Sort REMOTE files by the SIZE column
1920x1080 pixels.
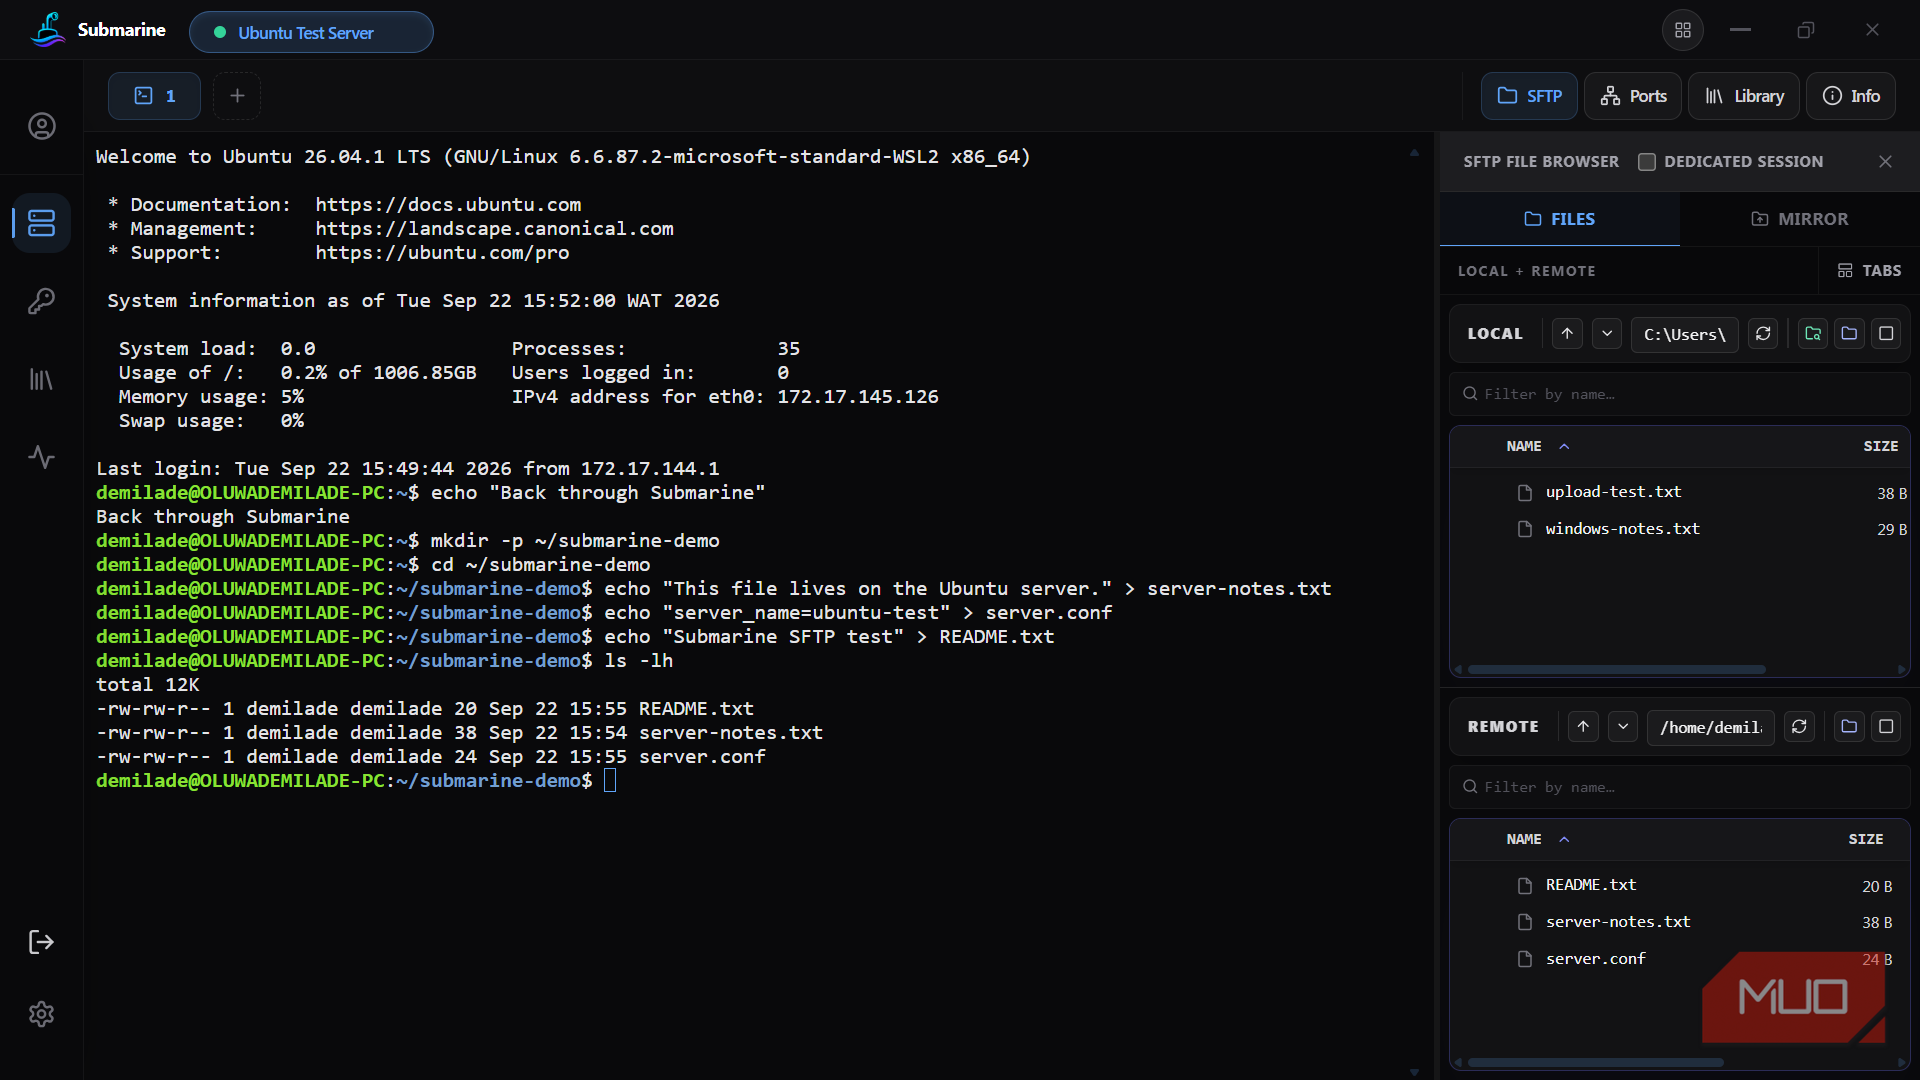click(1865, 839)
